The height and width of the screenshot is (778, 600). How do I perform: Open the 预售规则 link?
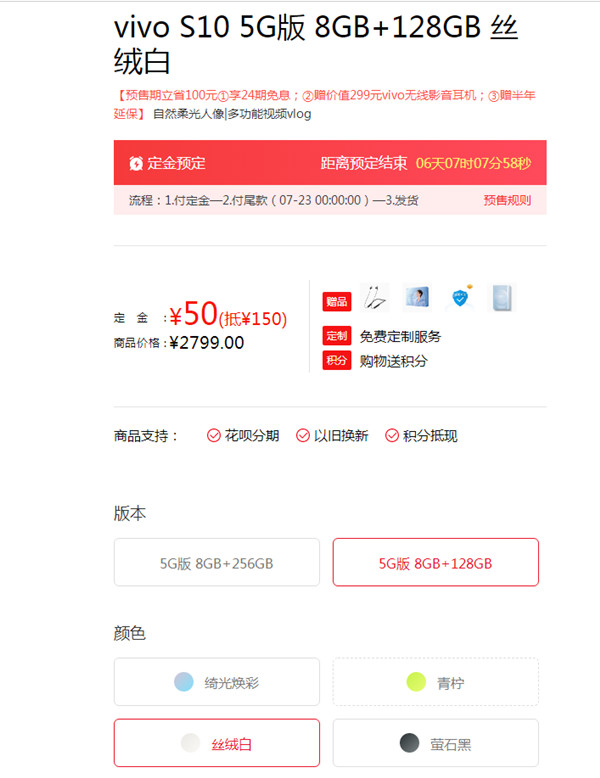click(507, 200)
